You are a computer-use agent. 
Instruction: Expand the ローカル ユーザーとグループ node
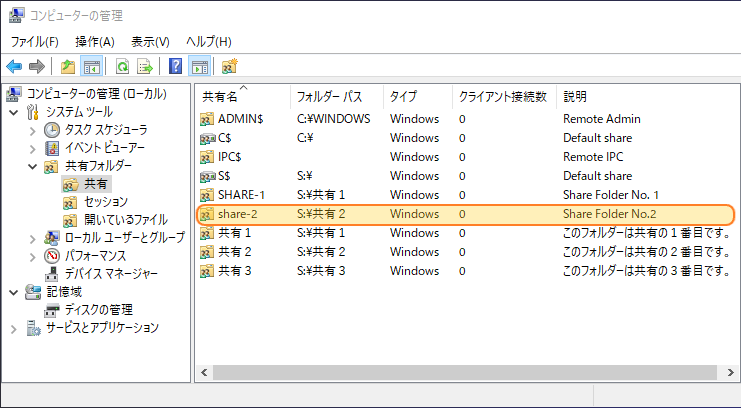click(x=33, y=239)
